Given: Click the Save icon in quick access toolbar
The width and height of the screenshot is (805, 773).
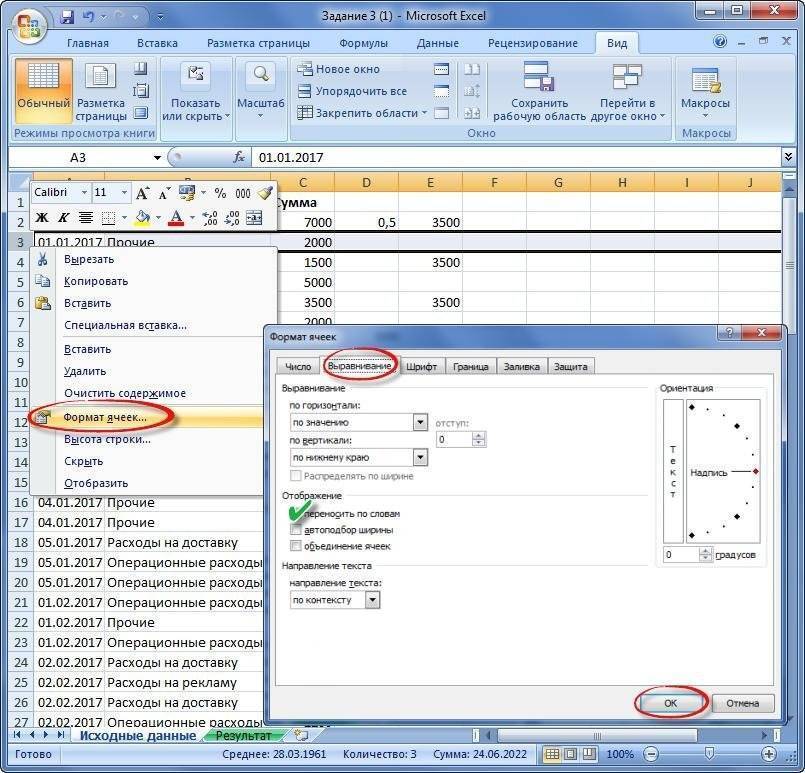Looking at the screenshot, I should [68, 15].
